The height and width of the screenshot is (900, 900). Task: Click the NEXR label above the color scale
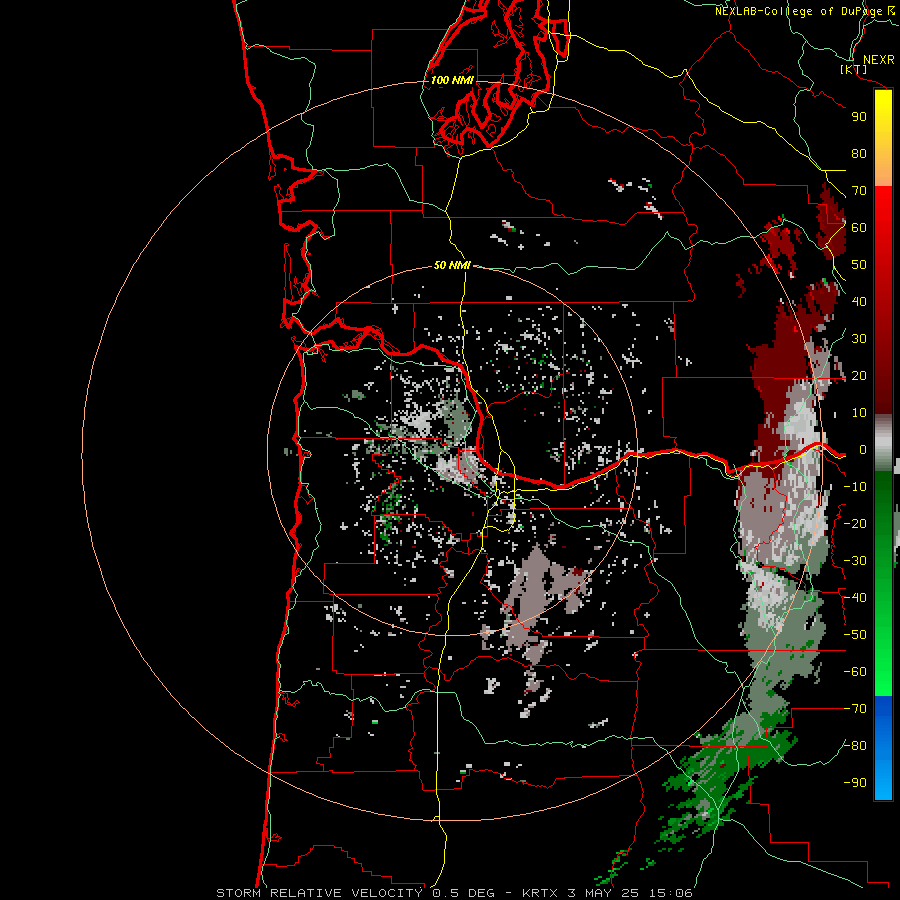(878, 60)
